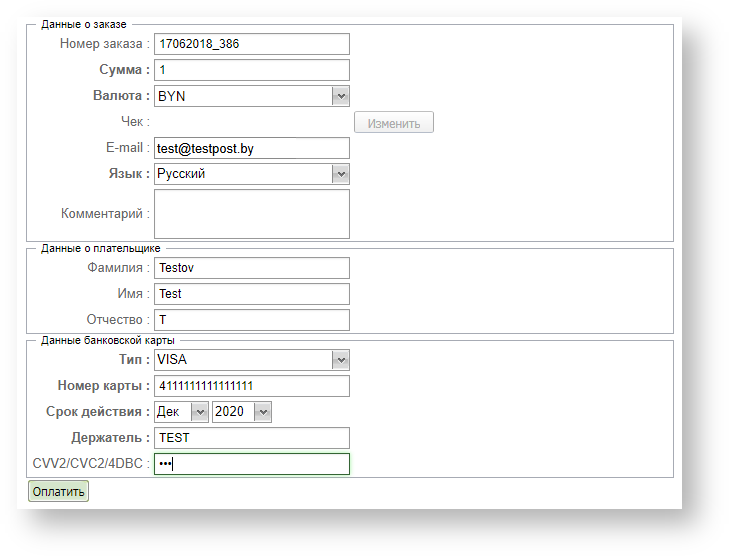730x557 pixels.
Task: Open the card Тип dropdown showing VISA
Action: click(x=251, y=360)
